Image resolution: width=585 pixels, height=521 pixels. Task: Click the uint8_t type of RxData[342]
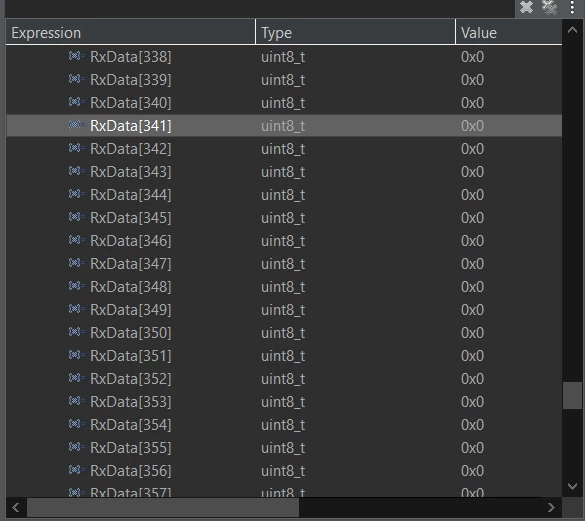point(283,149)
